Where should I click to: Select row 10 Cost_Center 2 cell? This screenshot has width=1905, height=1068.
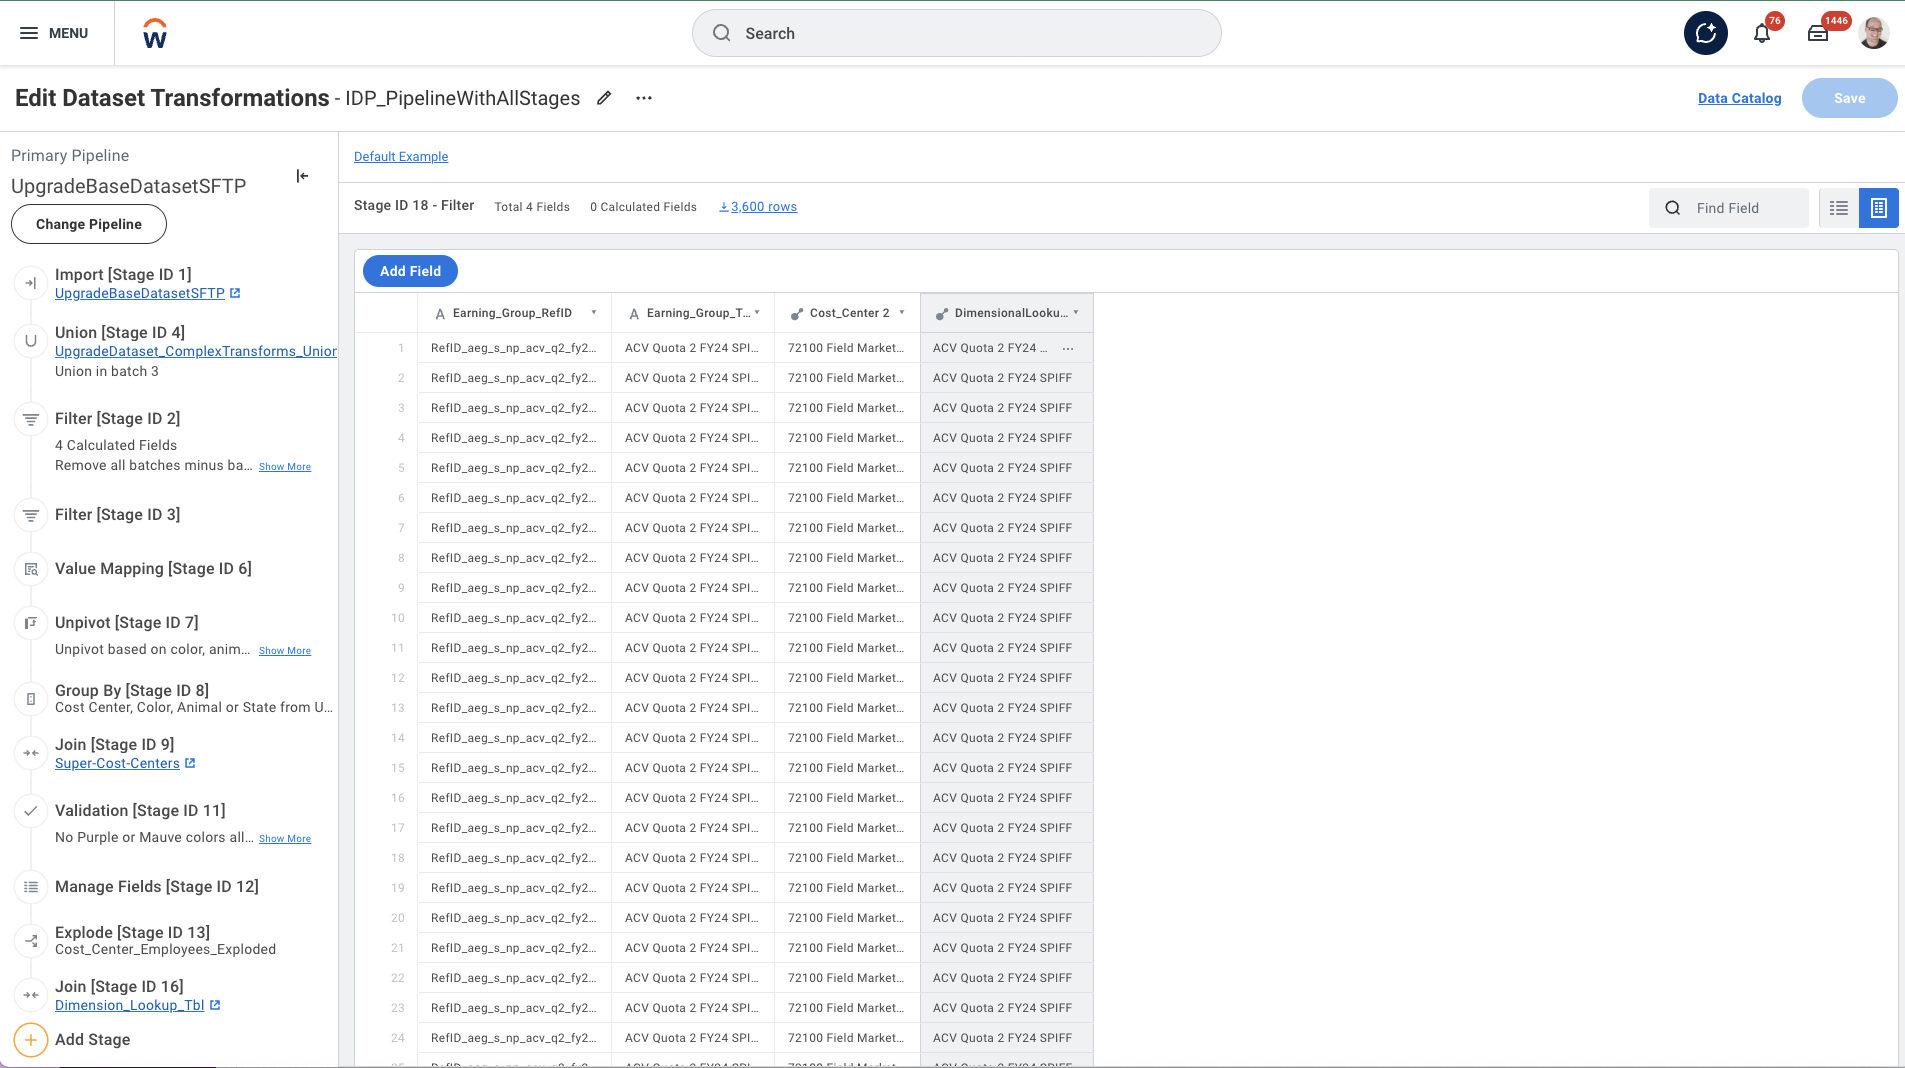point(847,618)
